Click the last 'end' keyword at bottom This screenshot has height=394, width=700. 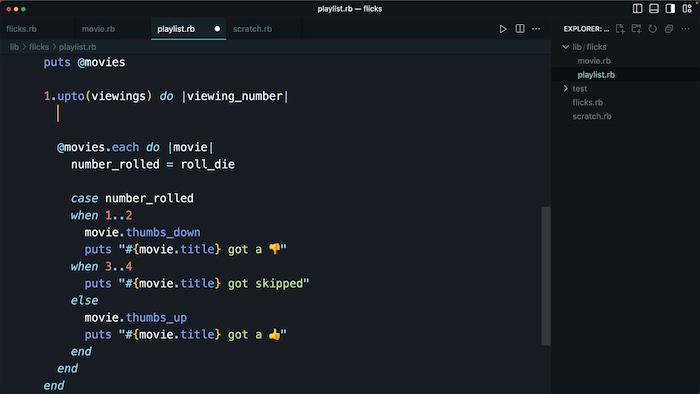54,385
